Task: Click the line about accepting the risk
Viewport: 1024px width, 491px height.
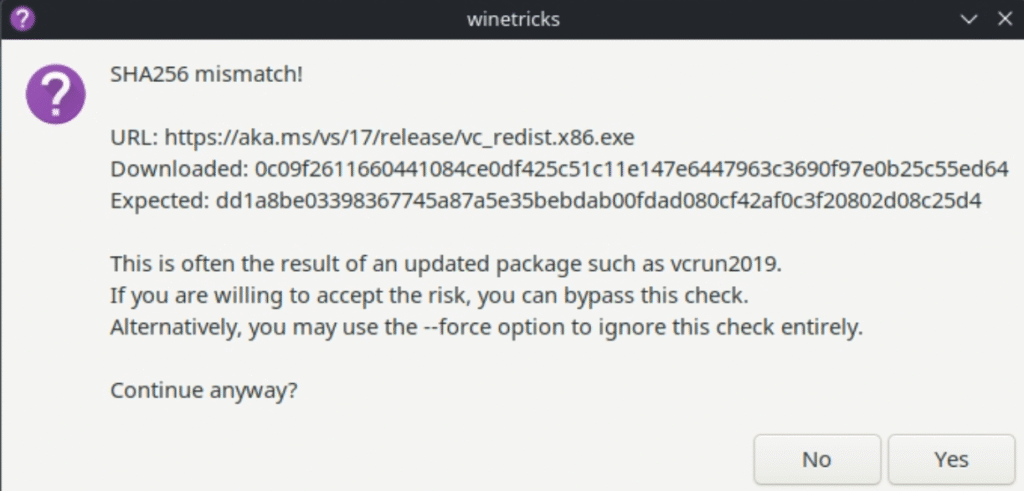Action: point(429,296)
